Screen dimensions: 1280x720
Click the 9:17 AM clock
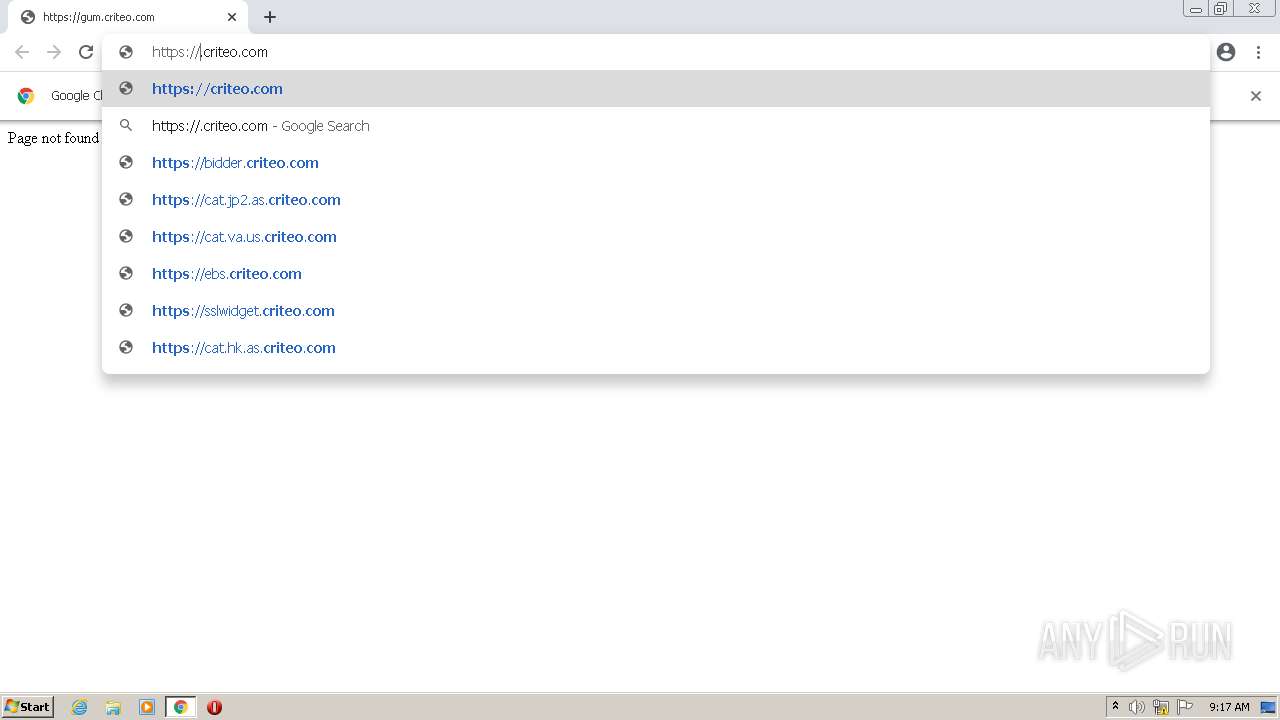pos(1229,707)
